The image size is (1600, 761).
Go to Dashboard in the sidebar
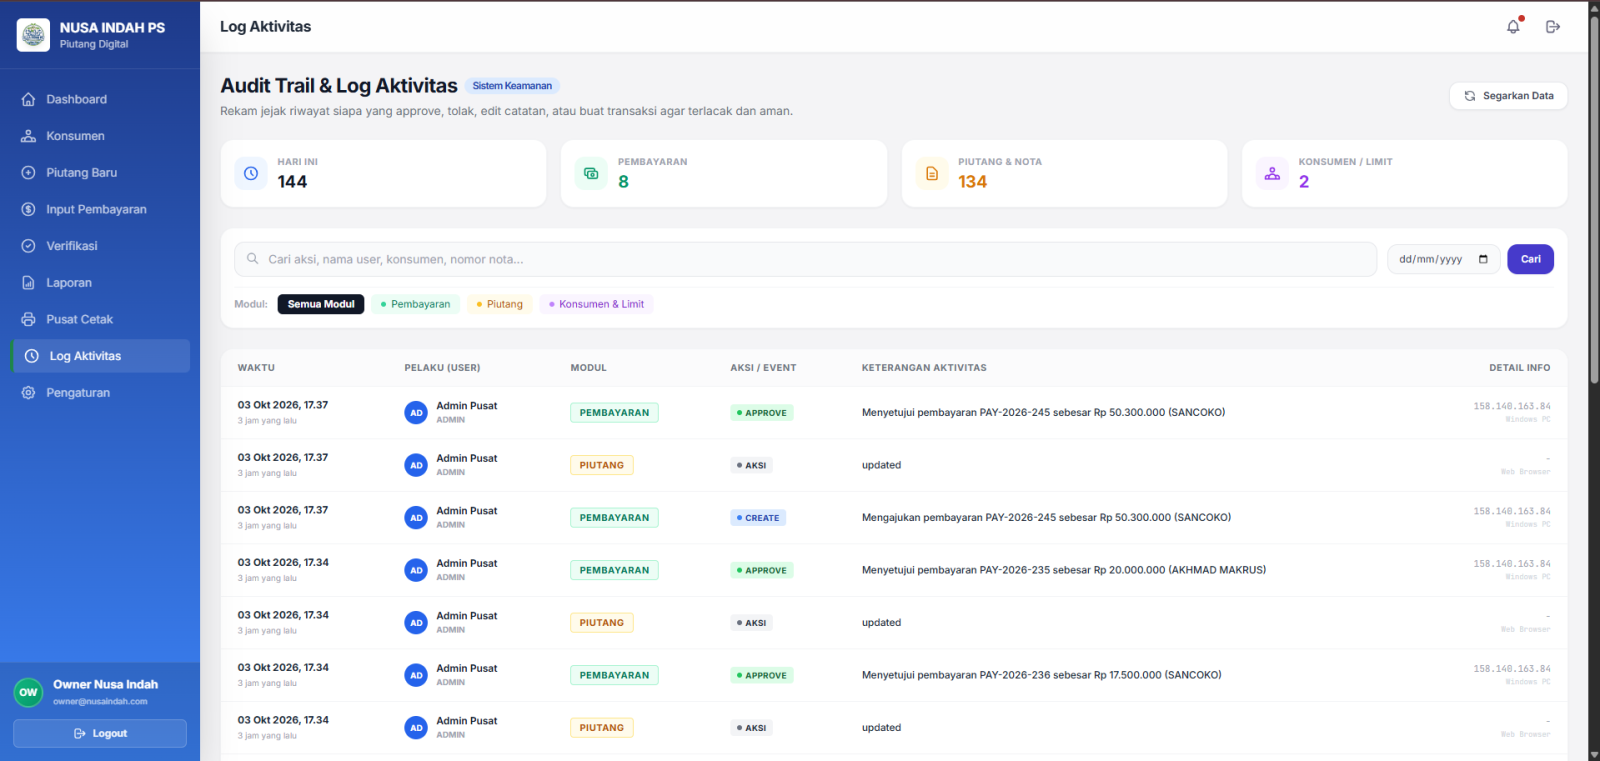click(x=100, y=99)
